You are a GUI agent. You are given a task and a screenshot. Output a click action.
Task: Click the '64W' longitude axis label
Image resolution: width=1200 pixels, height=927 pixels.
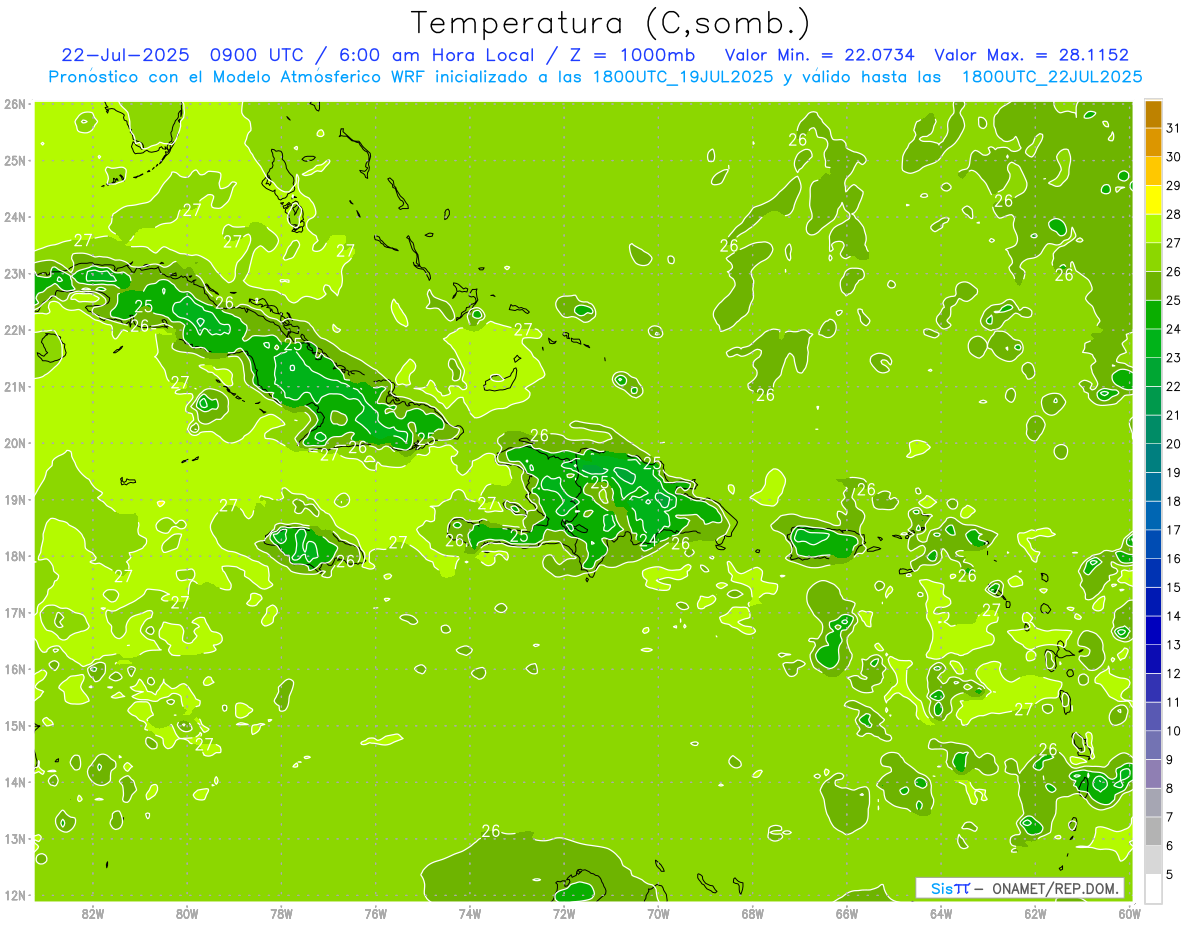tap(941, 913)
